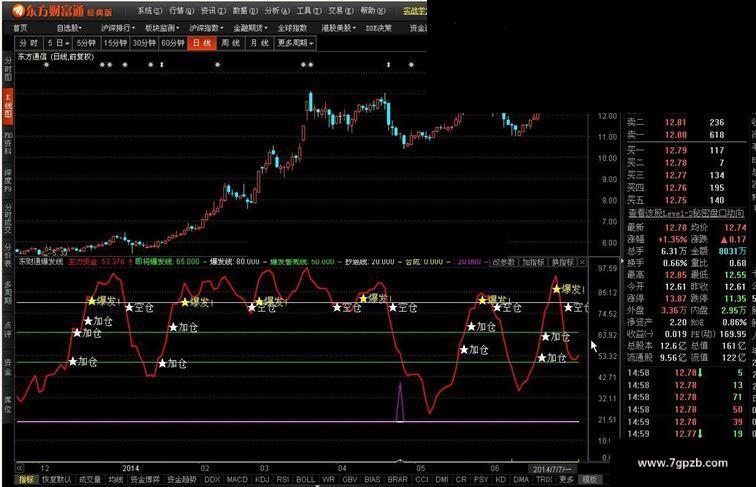Click the 模板 template button

point(590,479)
